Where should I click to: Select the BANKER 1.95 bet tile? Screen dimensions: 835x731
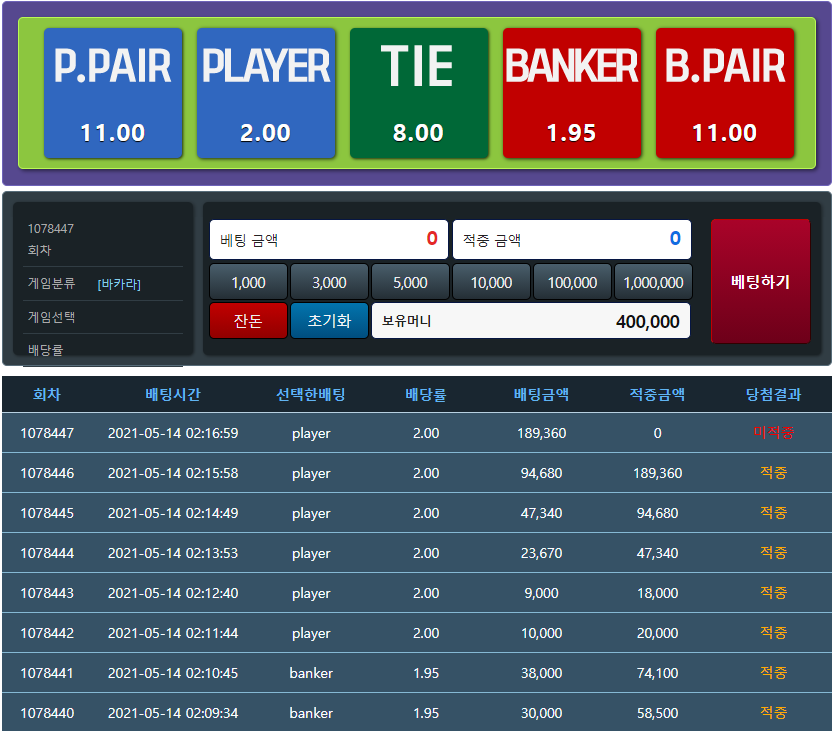tap(571, 93)
